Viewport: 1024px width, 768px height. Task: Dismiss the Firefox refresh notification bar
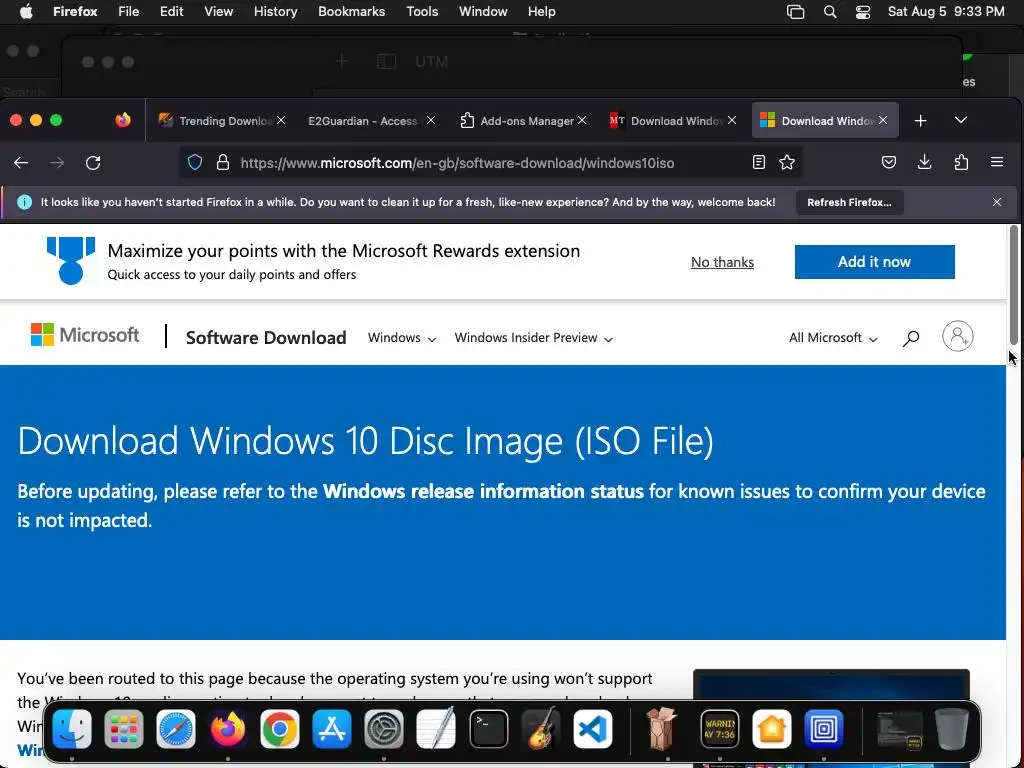[997, 202]
